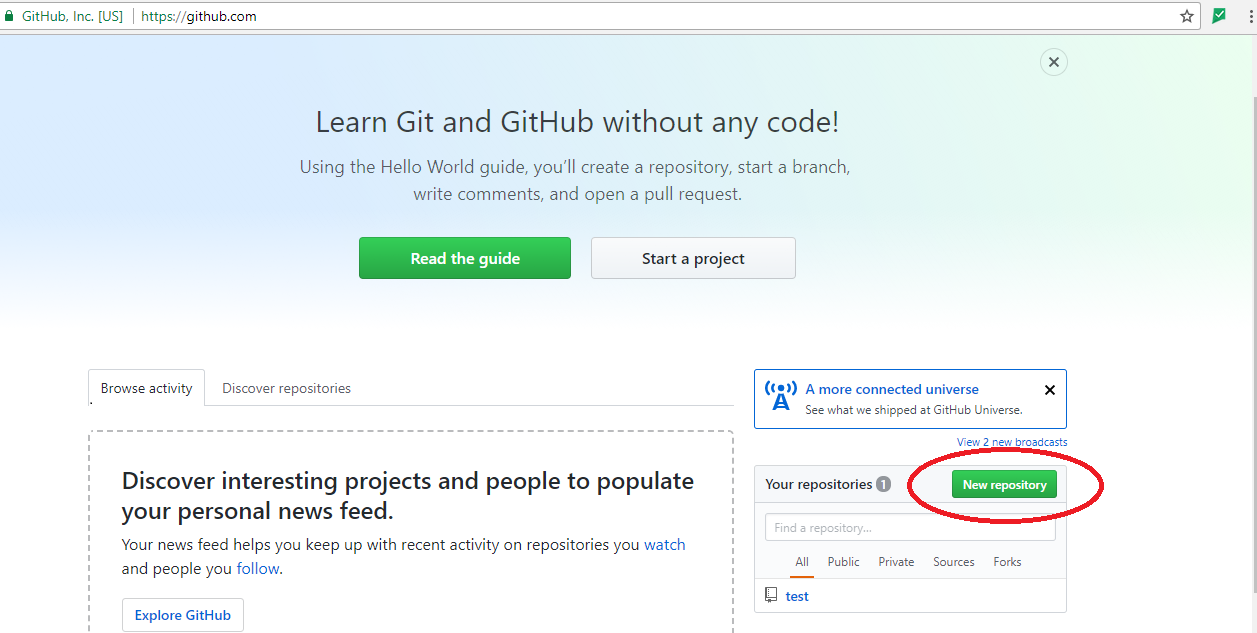Click the Read the guide button
Image resolution: width=1257 pixels, height=633 pixels.
(464, 258)
